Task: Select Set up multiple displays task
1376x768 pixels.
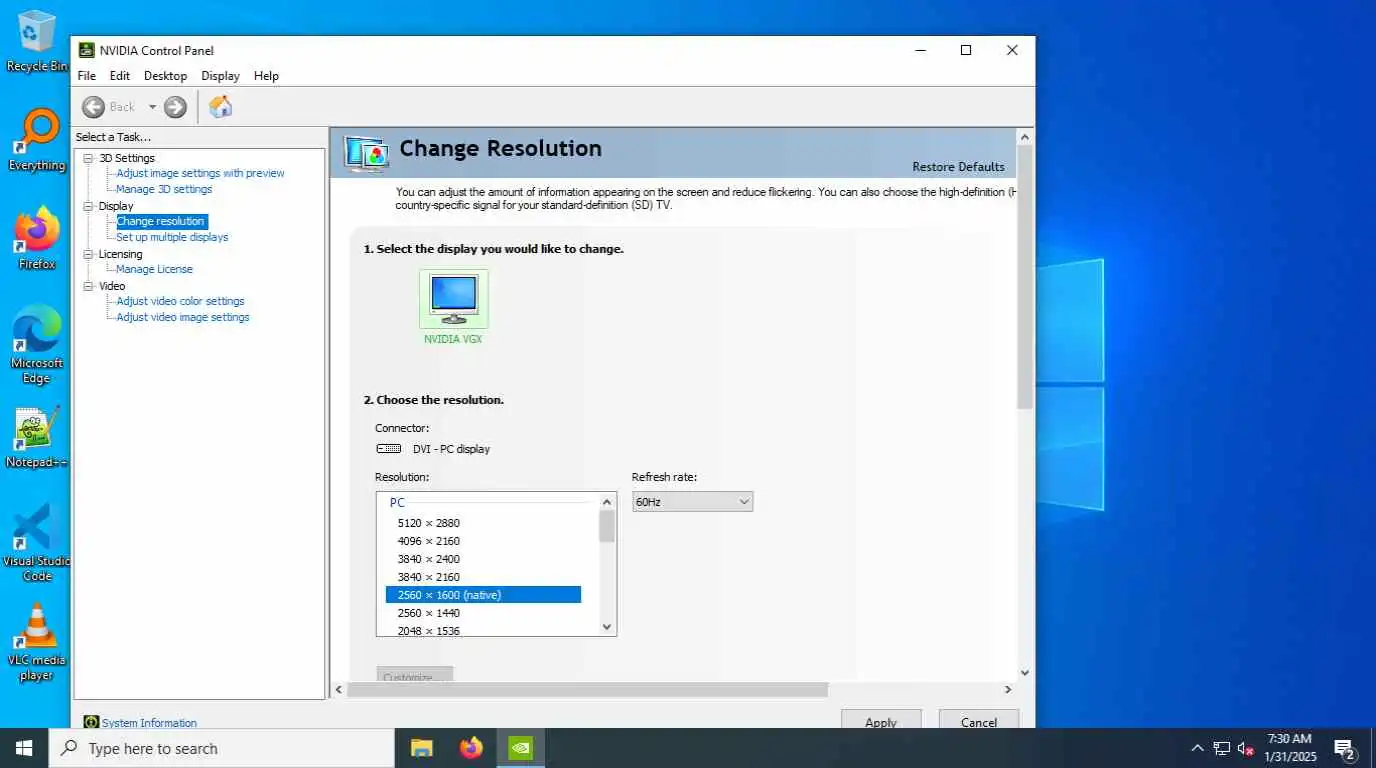Action: pos(172,237)
